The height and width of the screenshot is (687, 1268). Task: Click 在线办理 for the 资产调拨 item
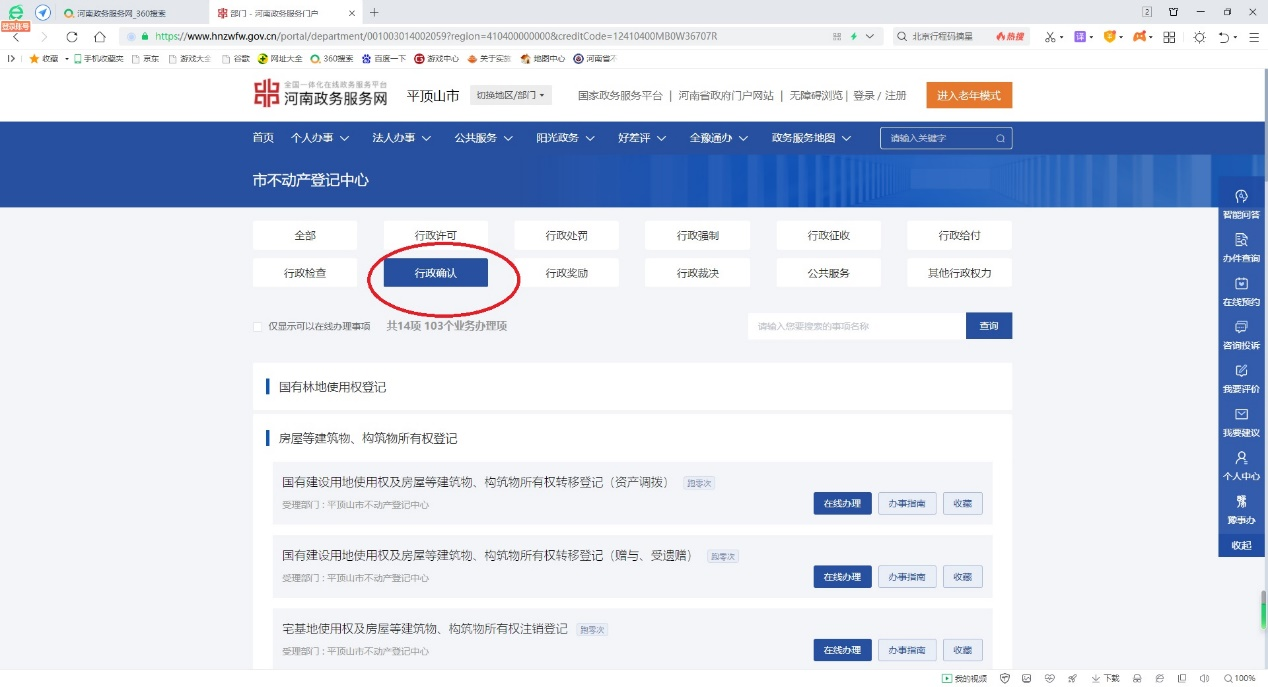coord(842,504)
